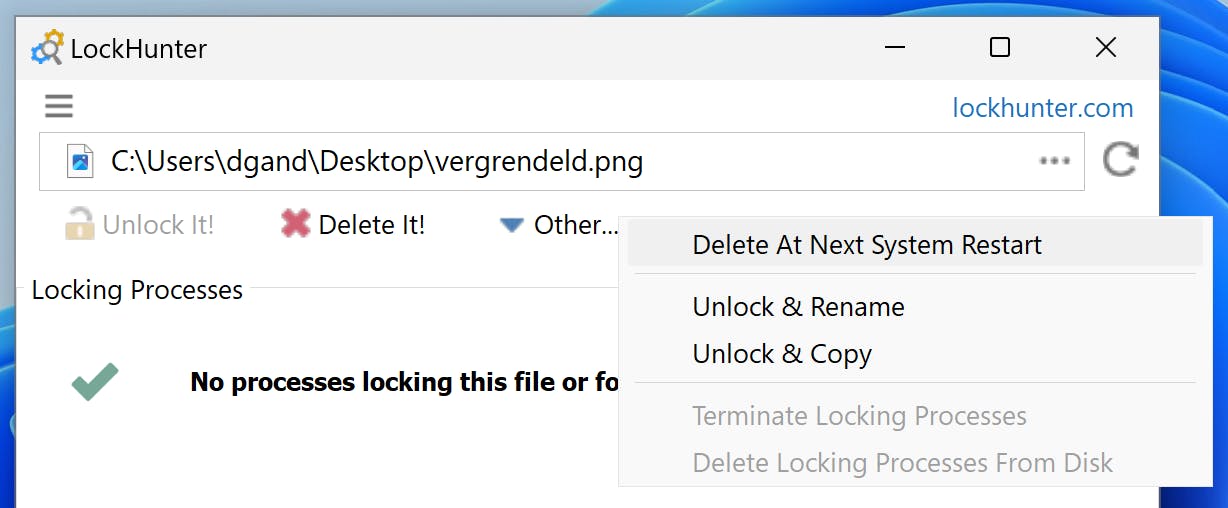Click the green checkmark status icon
Viewport: 1228px width, 508px height.
click(95, 382)
